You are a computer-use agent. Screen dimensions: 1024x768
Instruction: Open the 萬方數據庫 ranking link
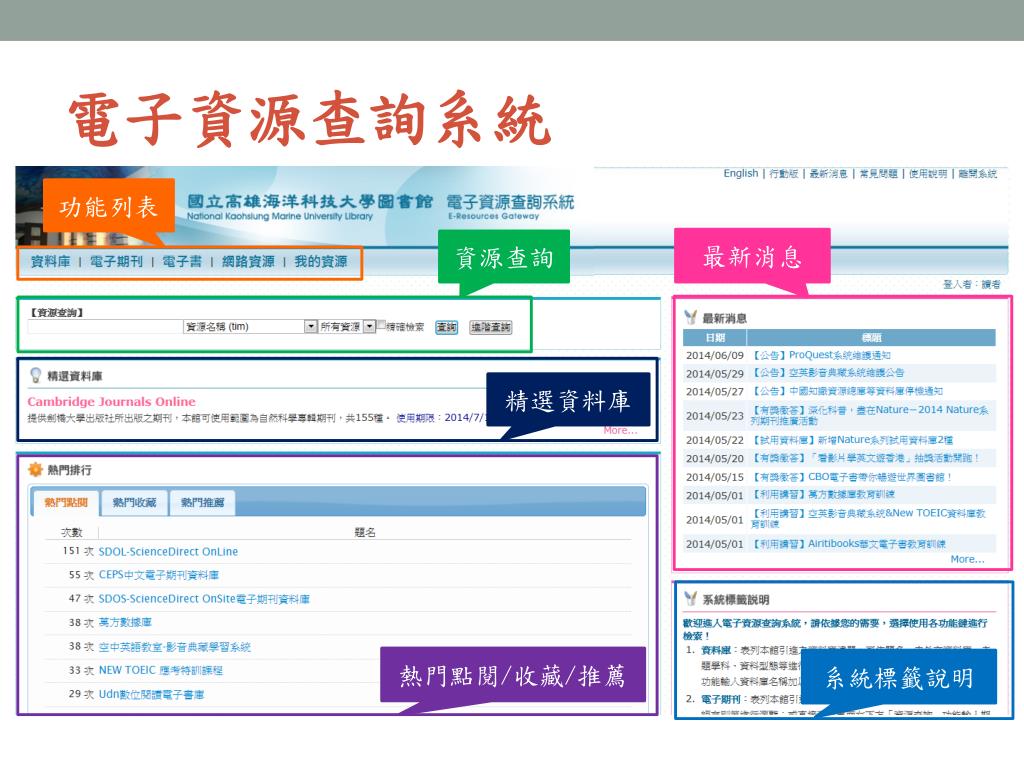click(x=125, y=622)
